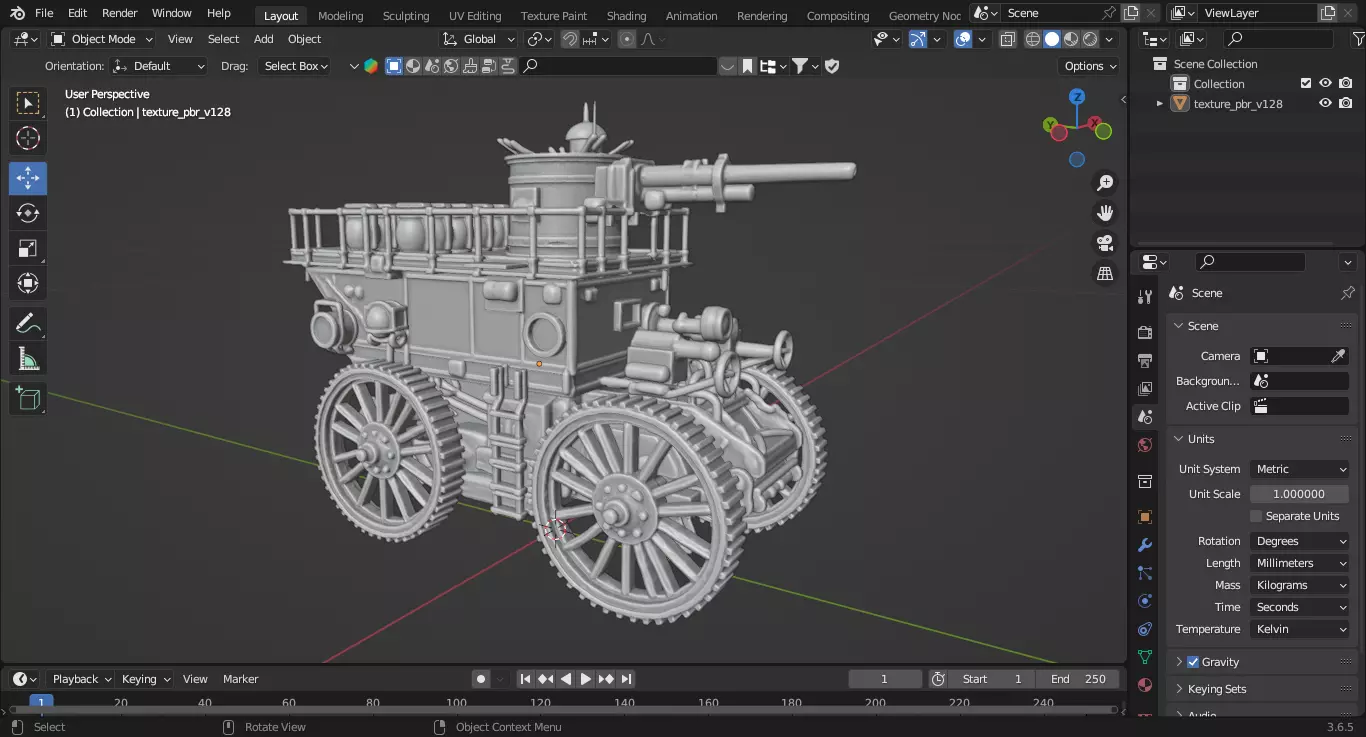The width and height of the screenshot is (1366, 737).
Task: Click the outliner search field
Action: [1278, 39]
